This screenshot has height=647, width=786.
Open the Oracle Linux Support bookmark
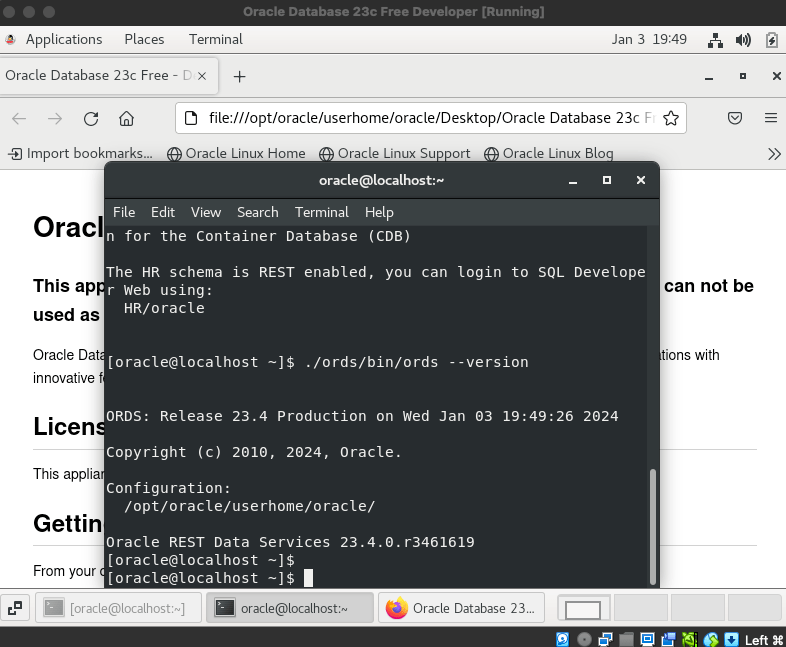tap(394, 153)
